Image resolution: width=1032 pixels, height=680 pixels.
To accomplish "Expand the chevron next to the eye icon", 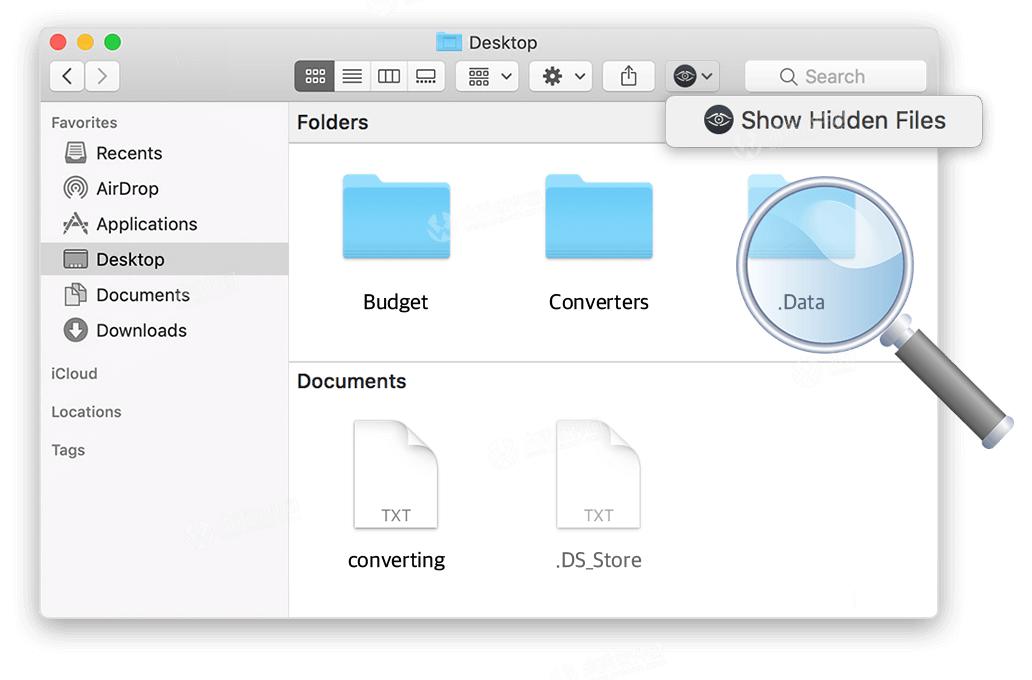I will 707,76.
